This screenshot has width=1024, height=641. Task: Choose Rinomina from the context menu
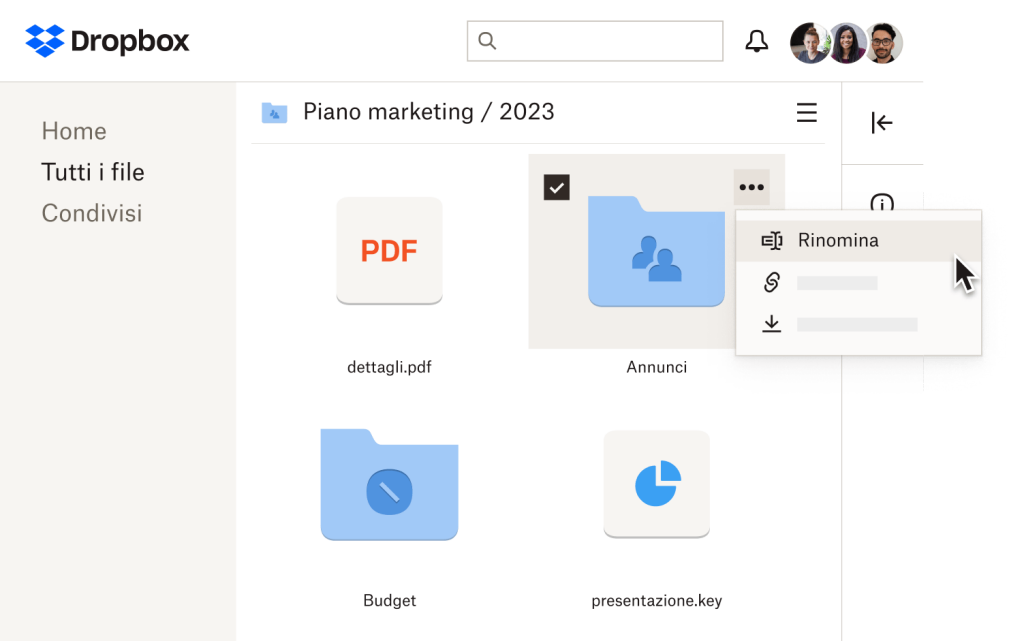[837, 240]
